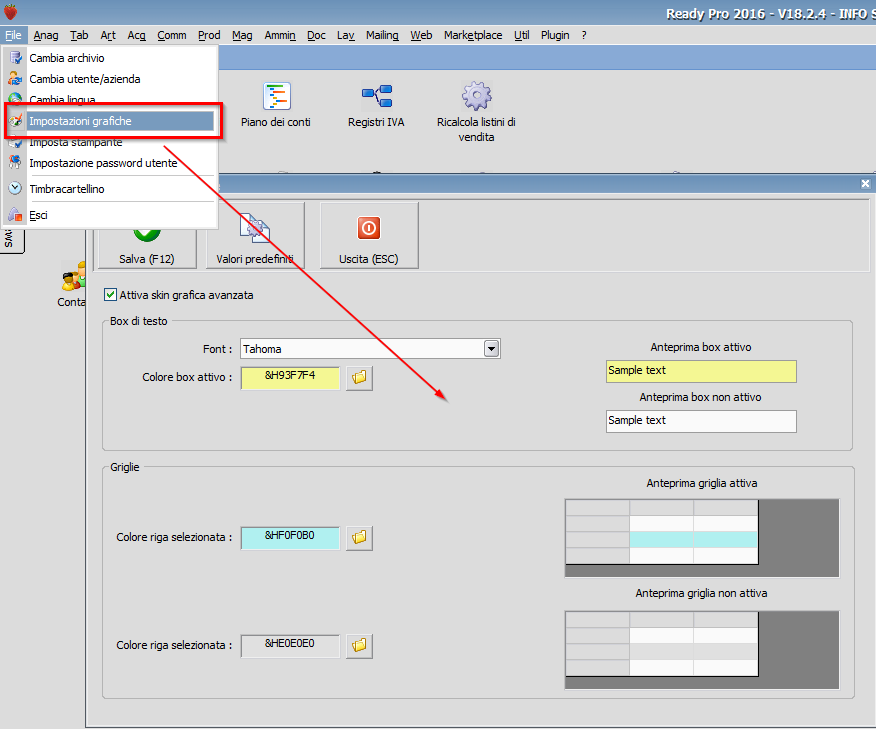
Task: Open color picker for inactive grid row color
Action: point(359,646)
